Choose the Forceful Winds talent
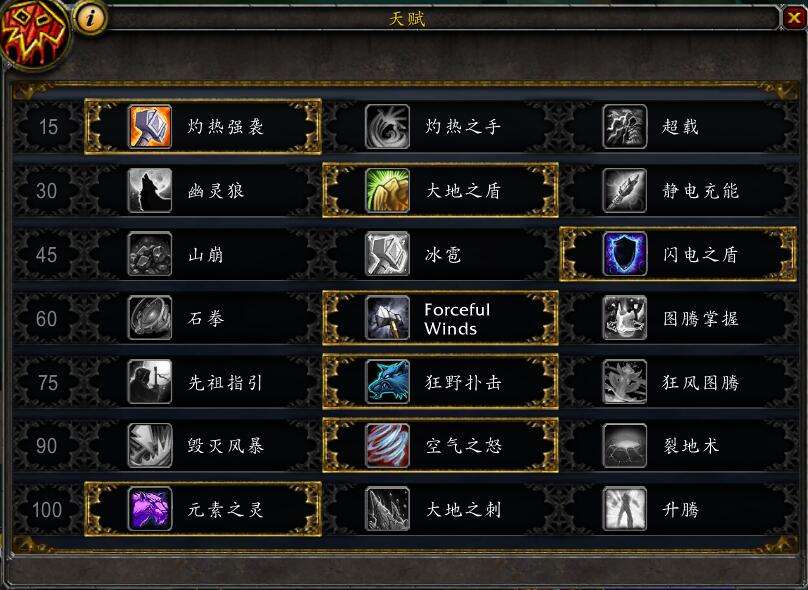 441,318
